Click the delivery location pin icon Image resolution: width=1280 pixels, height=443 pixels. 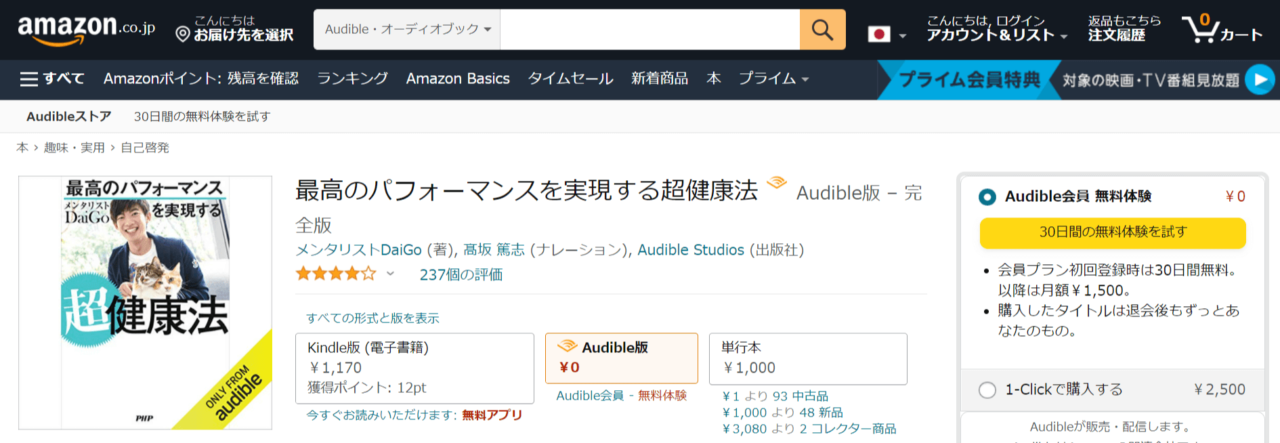pos(182,35)
